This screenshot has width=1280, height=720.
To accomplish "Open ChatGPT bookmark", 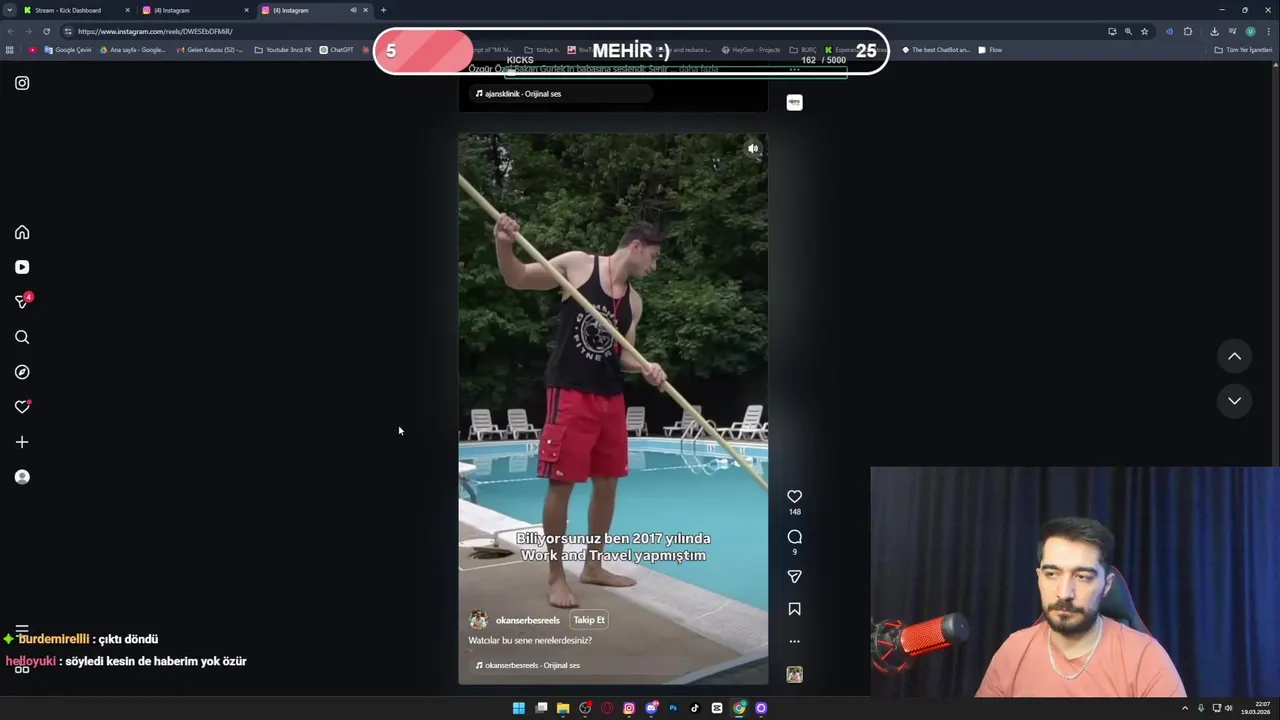I will coord(337,50).
